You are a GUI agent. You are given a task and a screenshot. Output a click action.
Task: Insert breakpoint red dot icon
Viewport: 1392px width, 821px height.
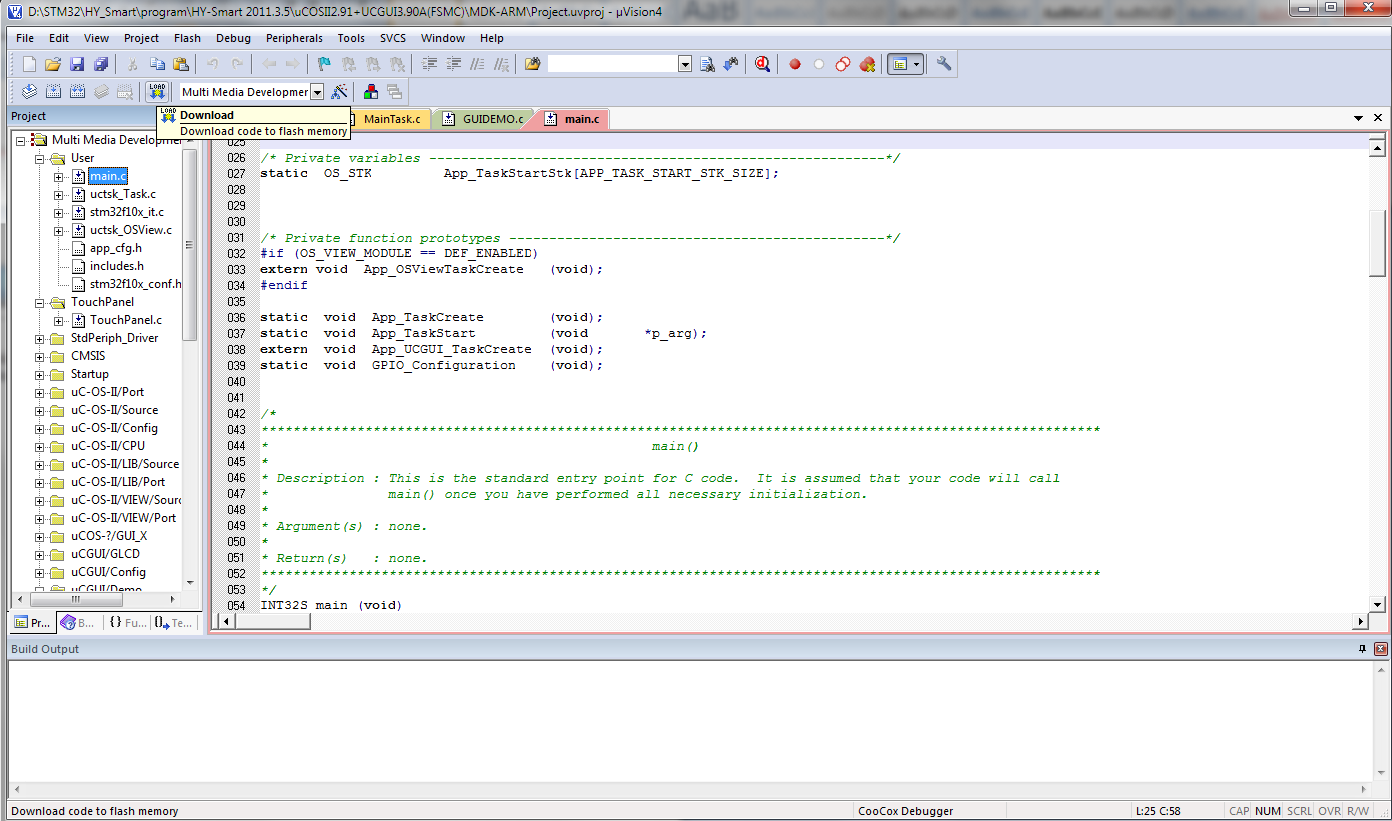[795, 64]
